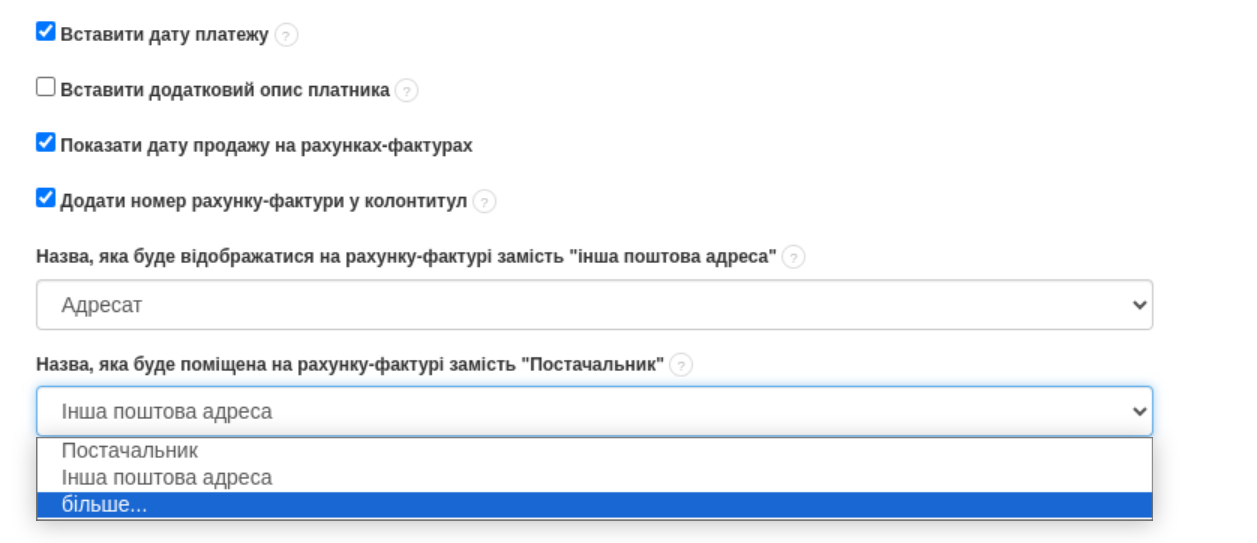Show help icon beside 'Вставити додатковий опис платника'
1257x543 pixels.
[406, 91]
